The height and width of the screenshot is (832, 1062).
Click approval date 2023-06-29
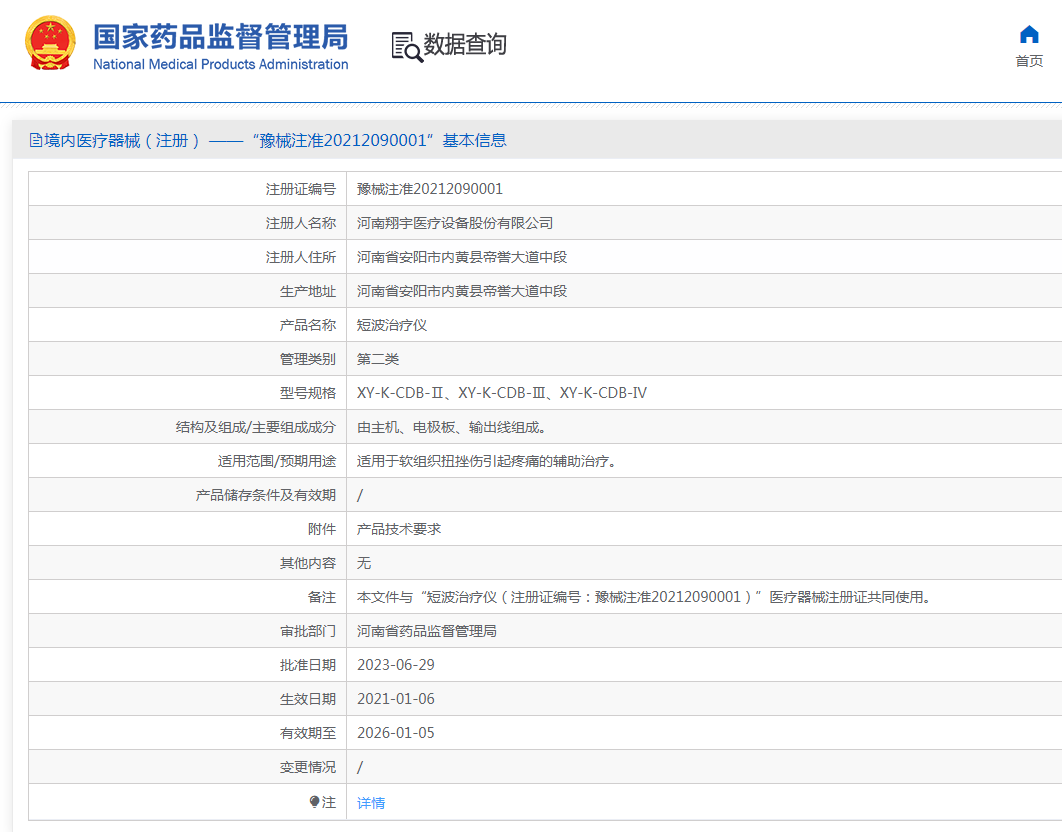click(396, 665)
